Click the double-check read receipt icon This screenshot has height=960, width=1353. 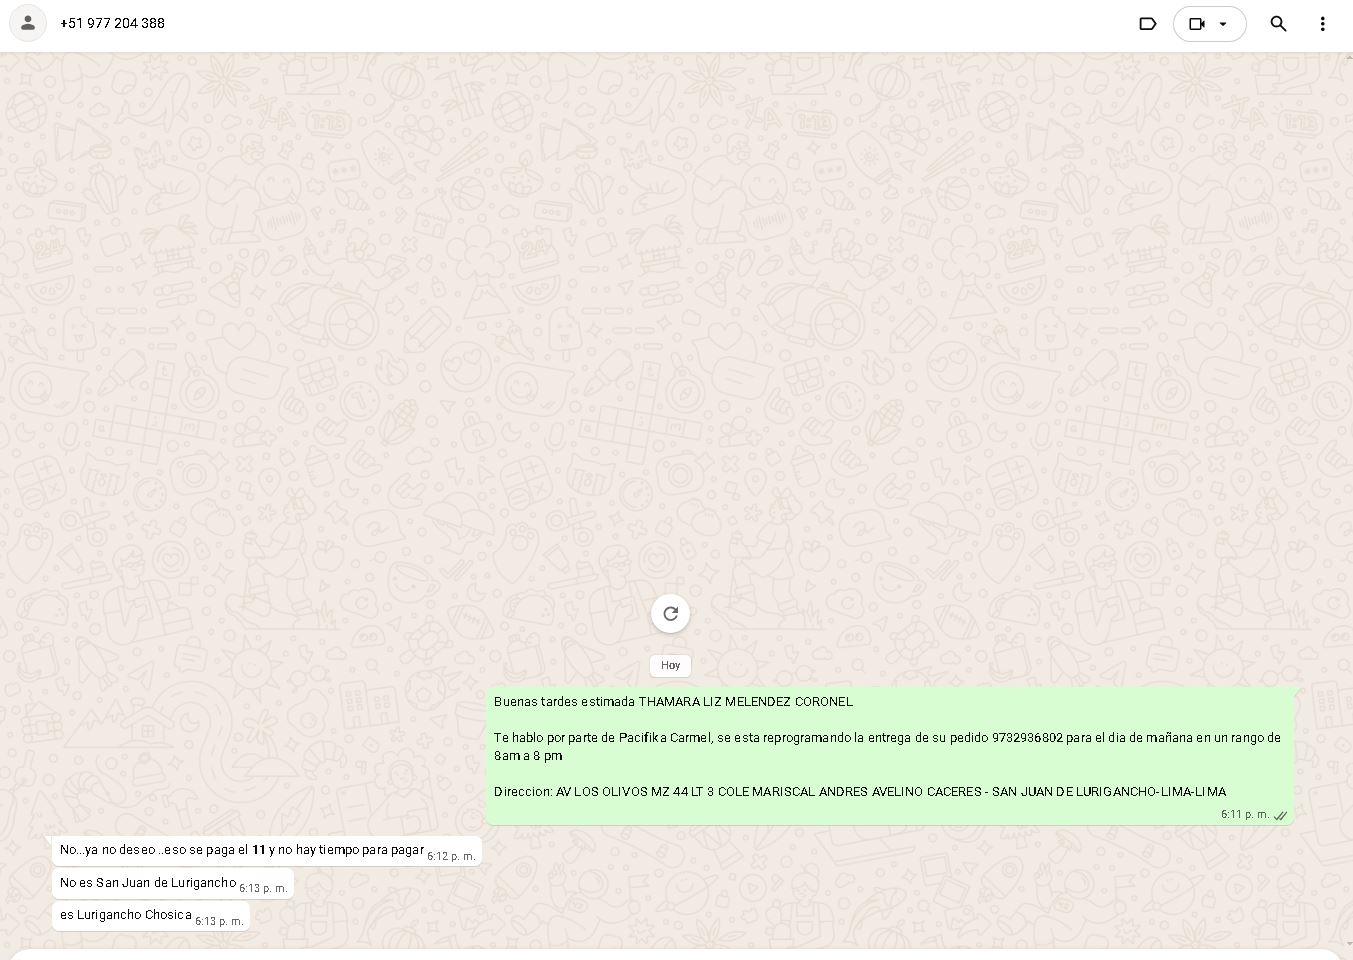pos(1280,815)
